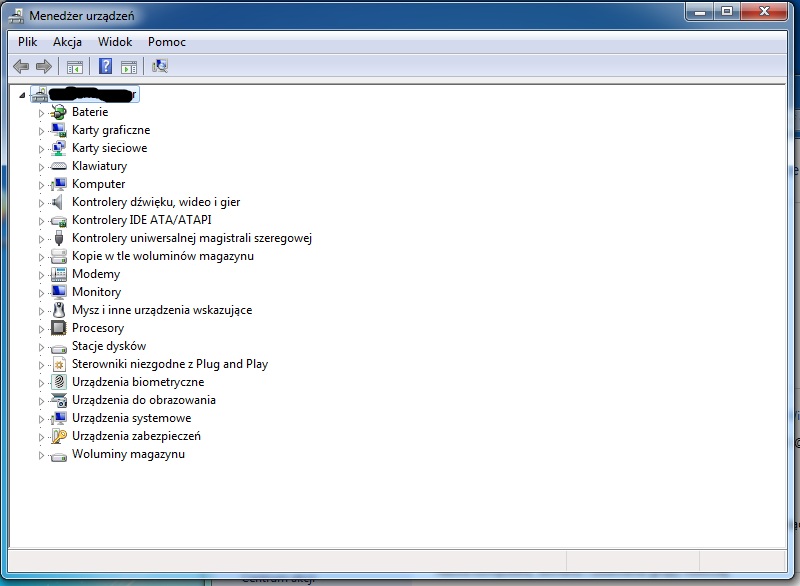Click the Kopie w tle woluminów icon
This screenshot has height=586, width=800.
coord(59,256)
